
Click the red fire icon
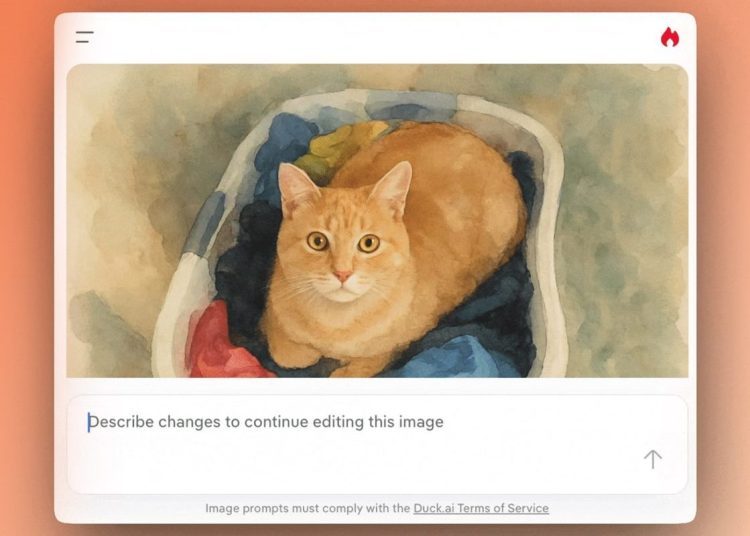click(x=670, y=37)
